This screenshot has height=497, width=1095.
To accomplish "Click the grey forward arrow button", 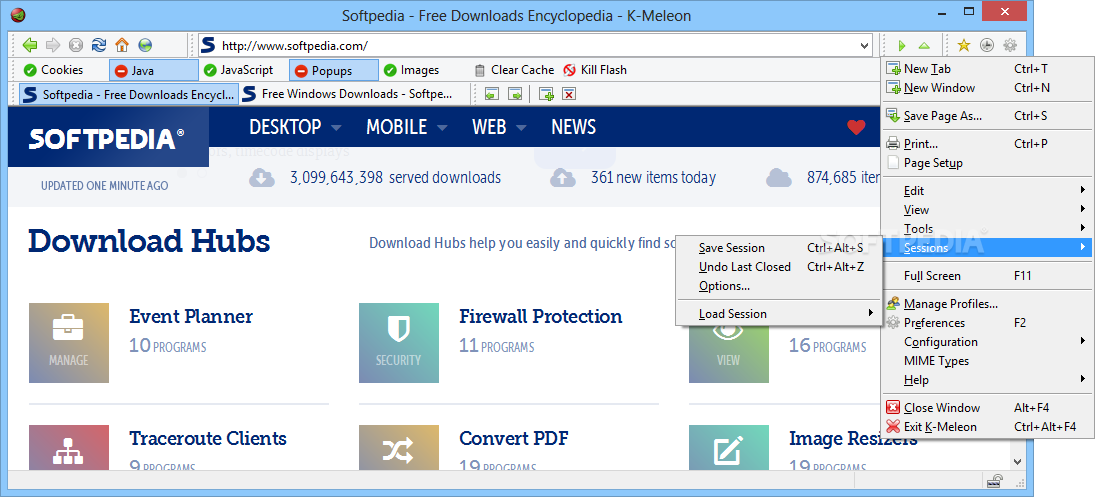I will coord(52,45).
